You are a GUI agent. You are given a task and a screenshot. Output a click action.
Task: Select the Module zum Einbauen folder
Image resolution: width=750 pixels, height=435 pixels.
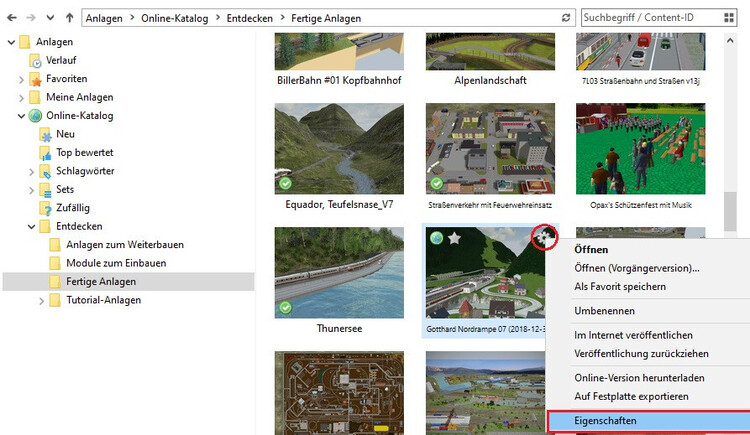[x=116, y=263]
